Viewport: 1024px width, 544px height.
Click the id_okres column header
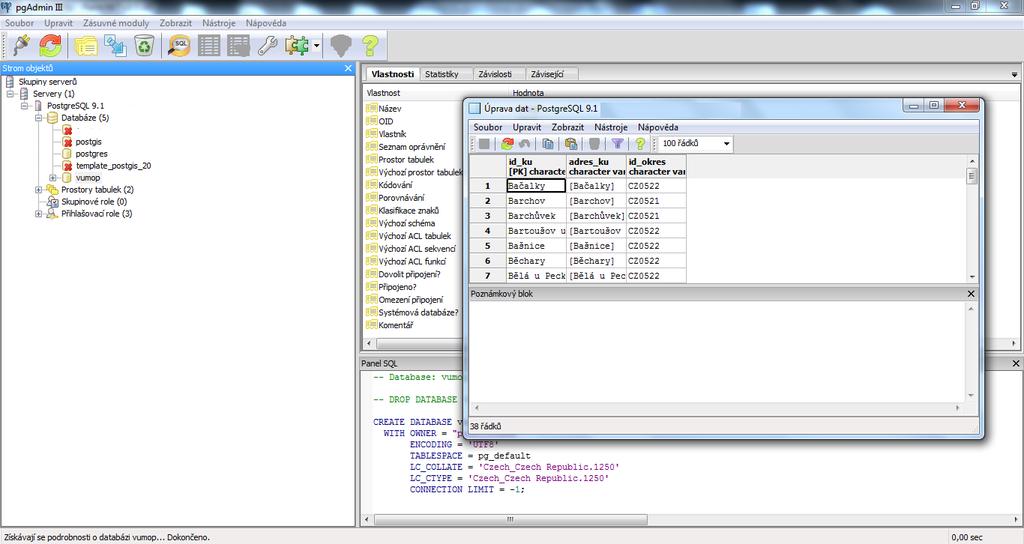(656, 167)
